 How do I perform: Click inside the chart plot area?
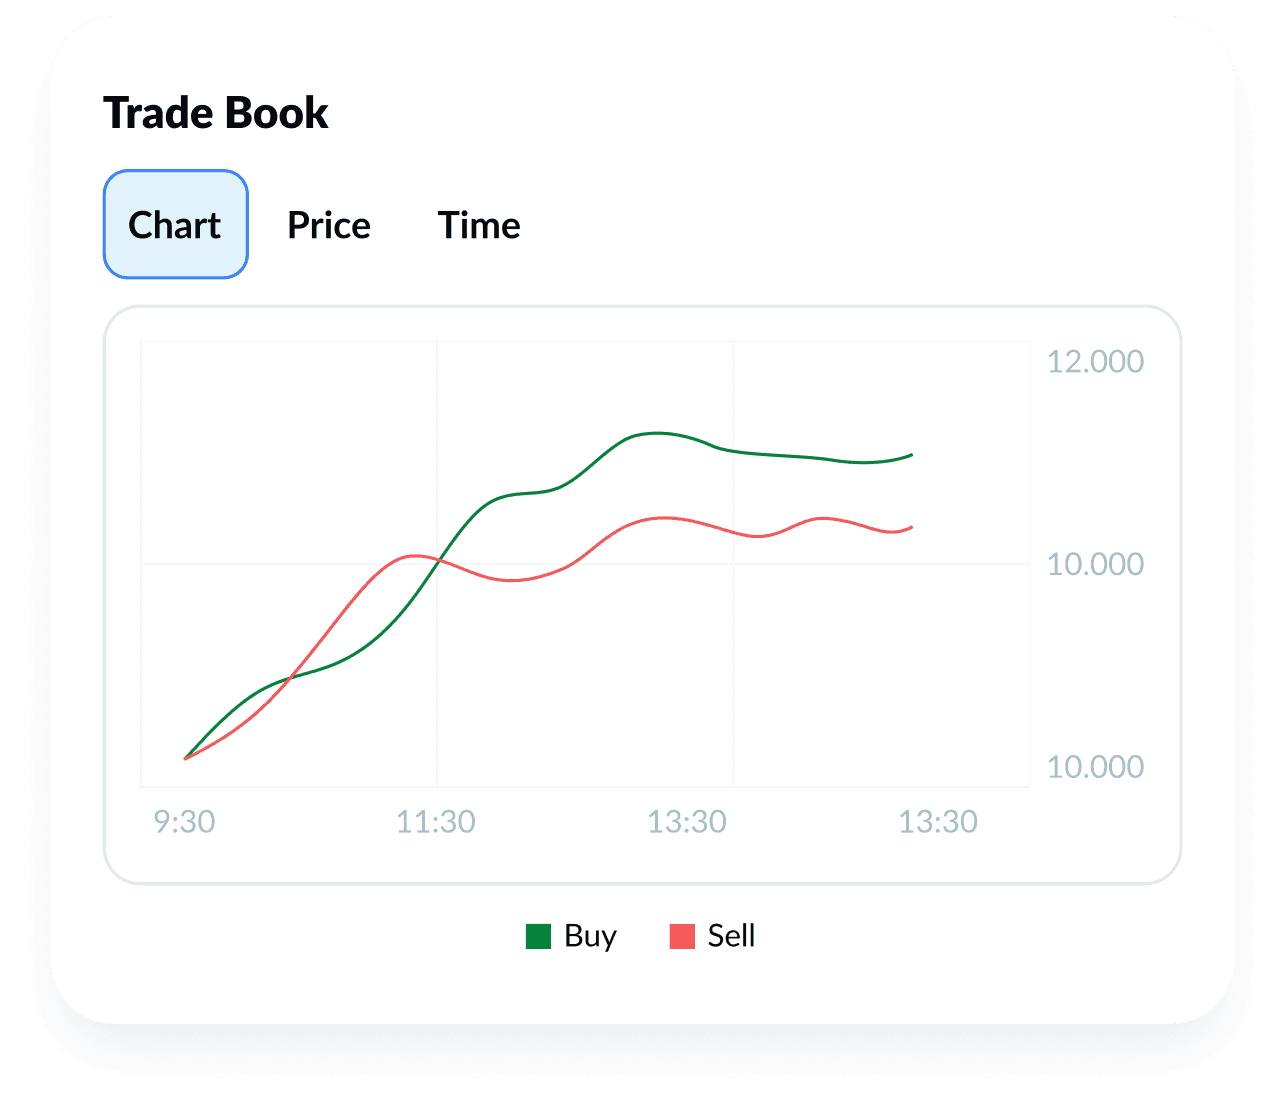(x=585, y=560)
